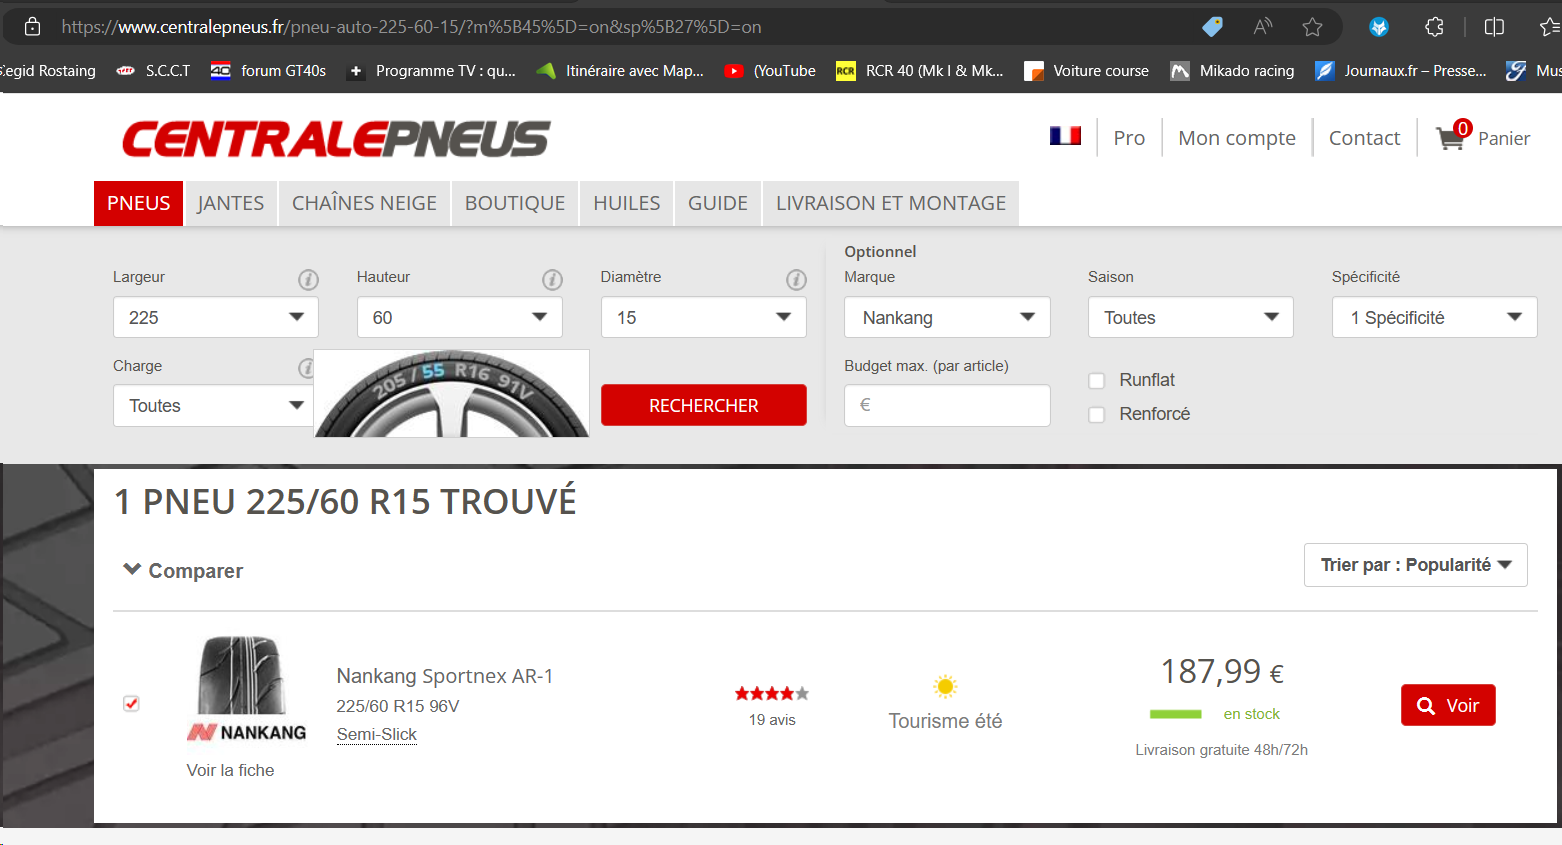Select the BOUTIQUE tab
The image size is (1562, 845).
point(515,203)
